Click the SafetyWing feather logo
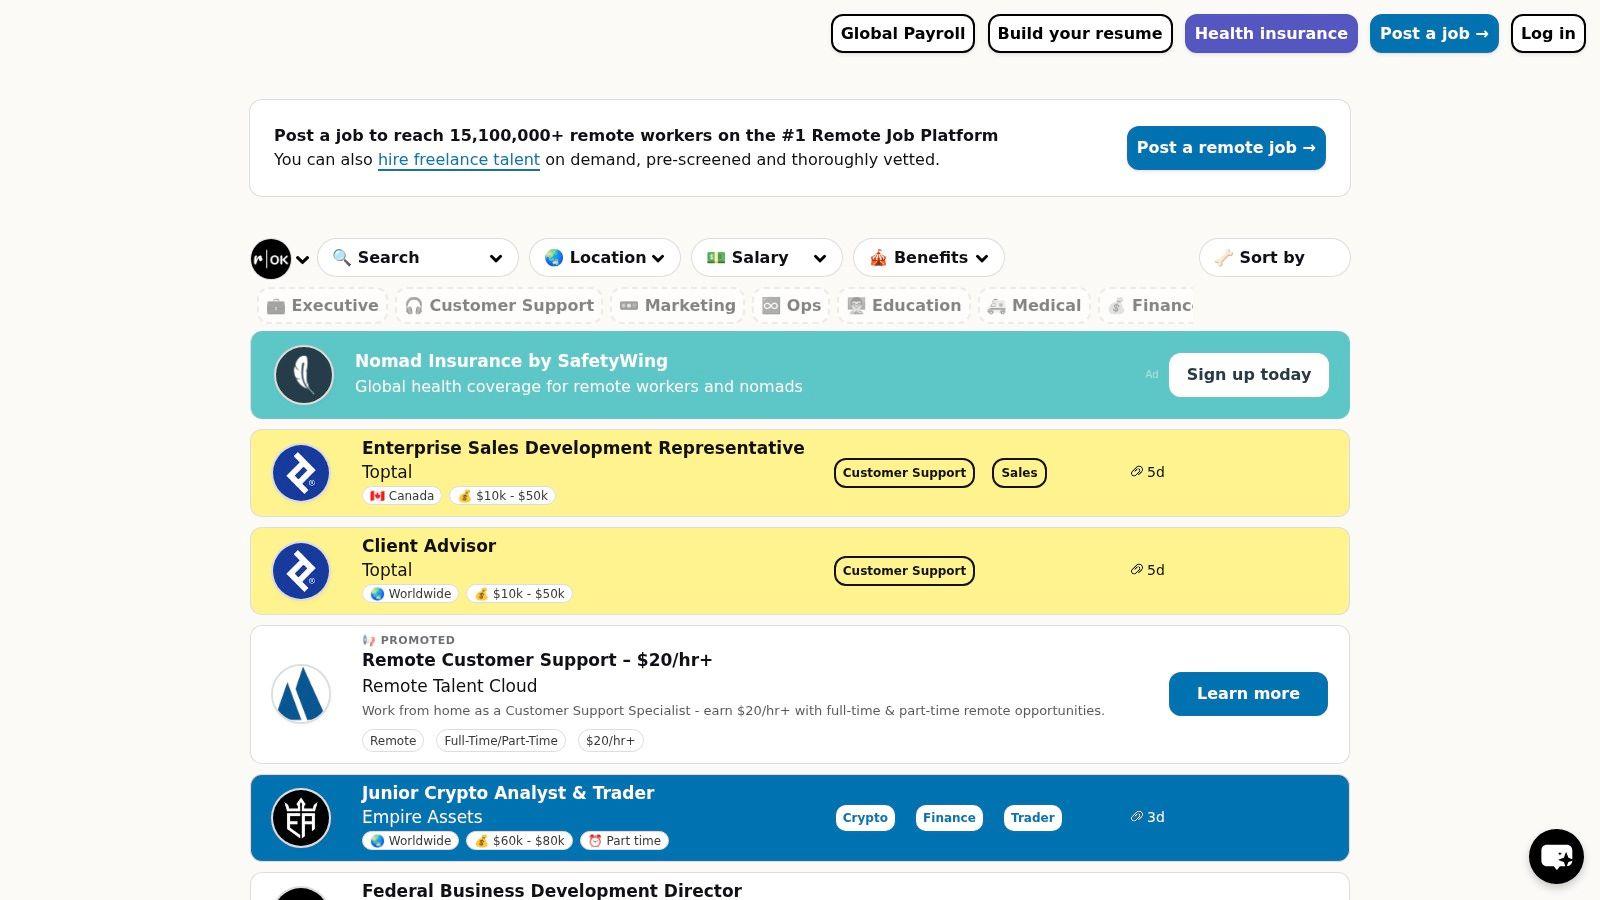The width and height of the screenshot is (1600, 900). (304, 375)
